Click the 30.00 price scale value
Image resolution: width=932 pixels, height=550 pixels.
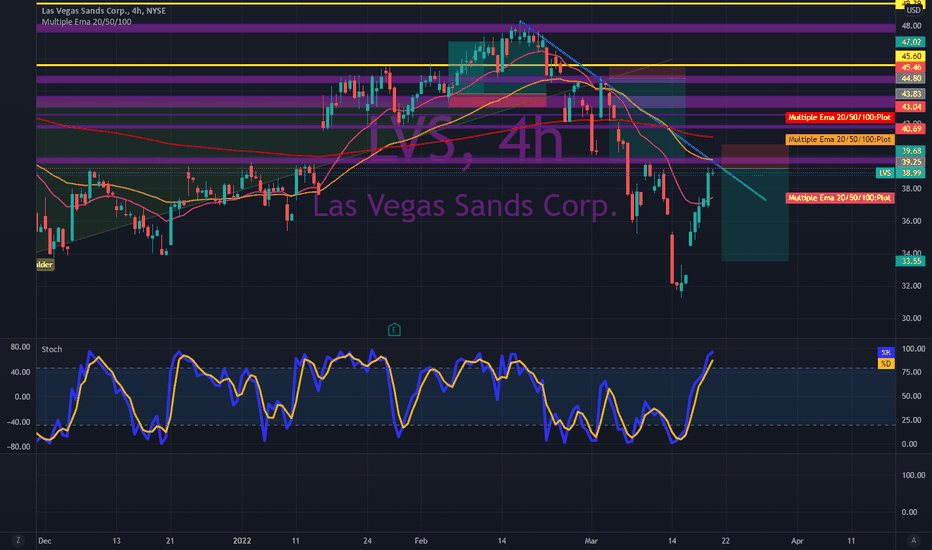[911, 318]
